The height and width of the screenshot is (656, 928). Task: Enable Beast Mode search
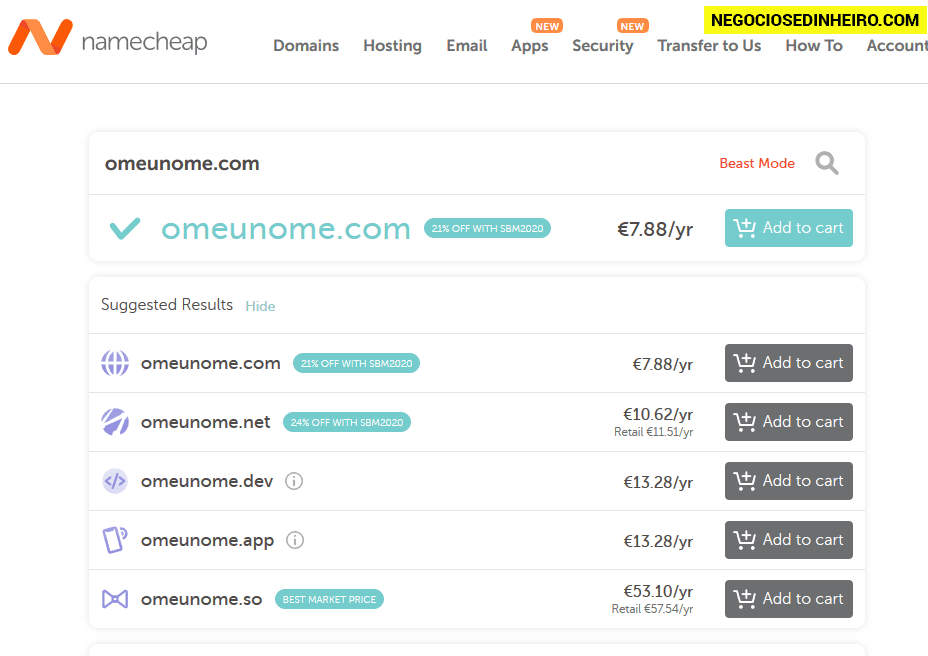[757, 163]
